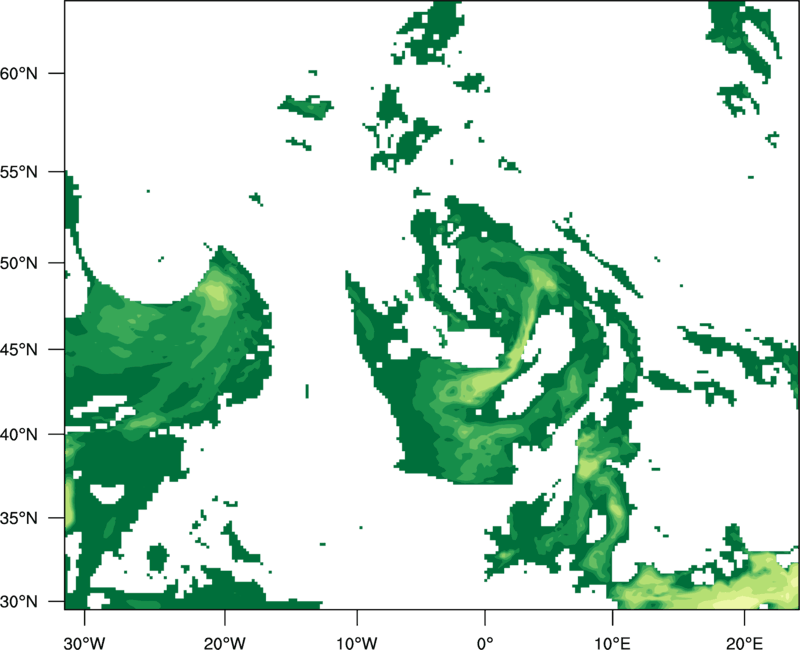This screenshot has height=650, width=800.
Task: Select the 55°N latitude label
Action: coord(19,172)
